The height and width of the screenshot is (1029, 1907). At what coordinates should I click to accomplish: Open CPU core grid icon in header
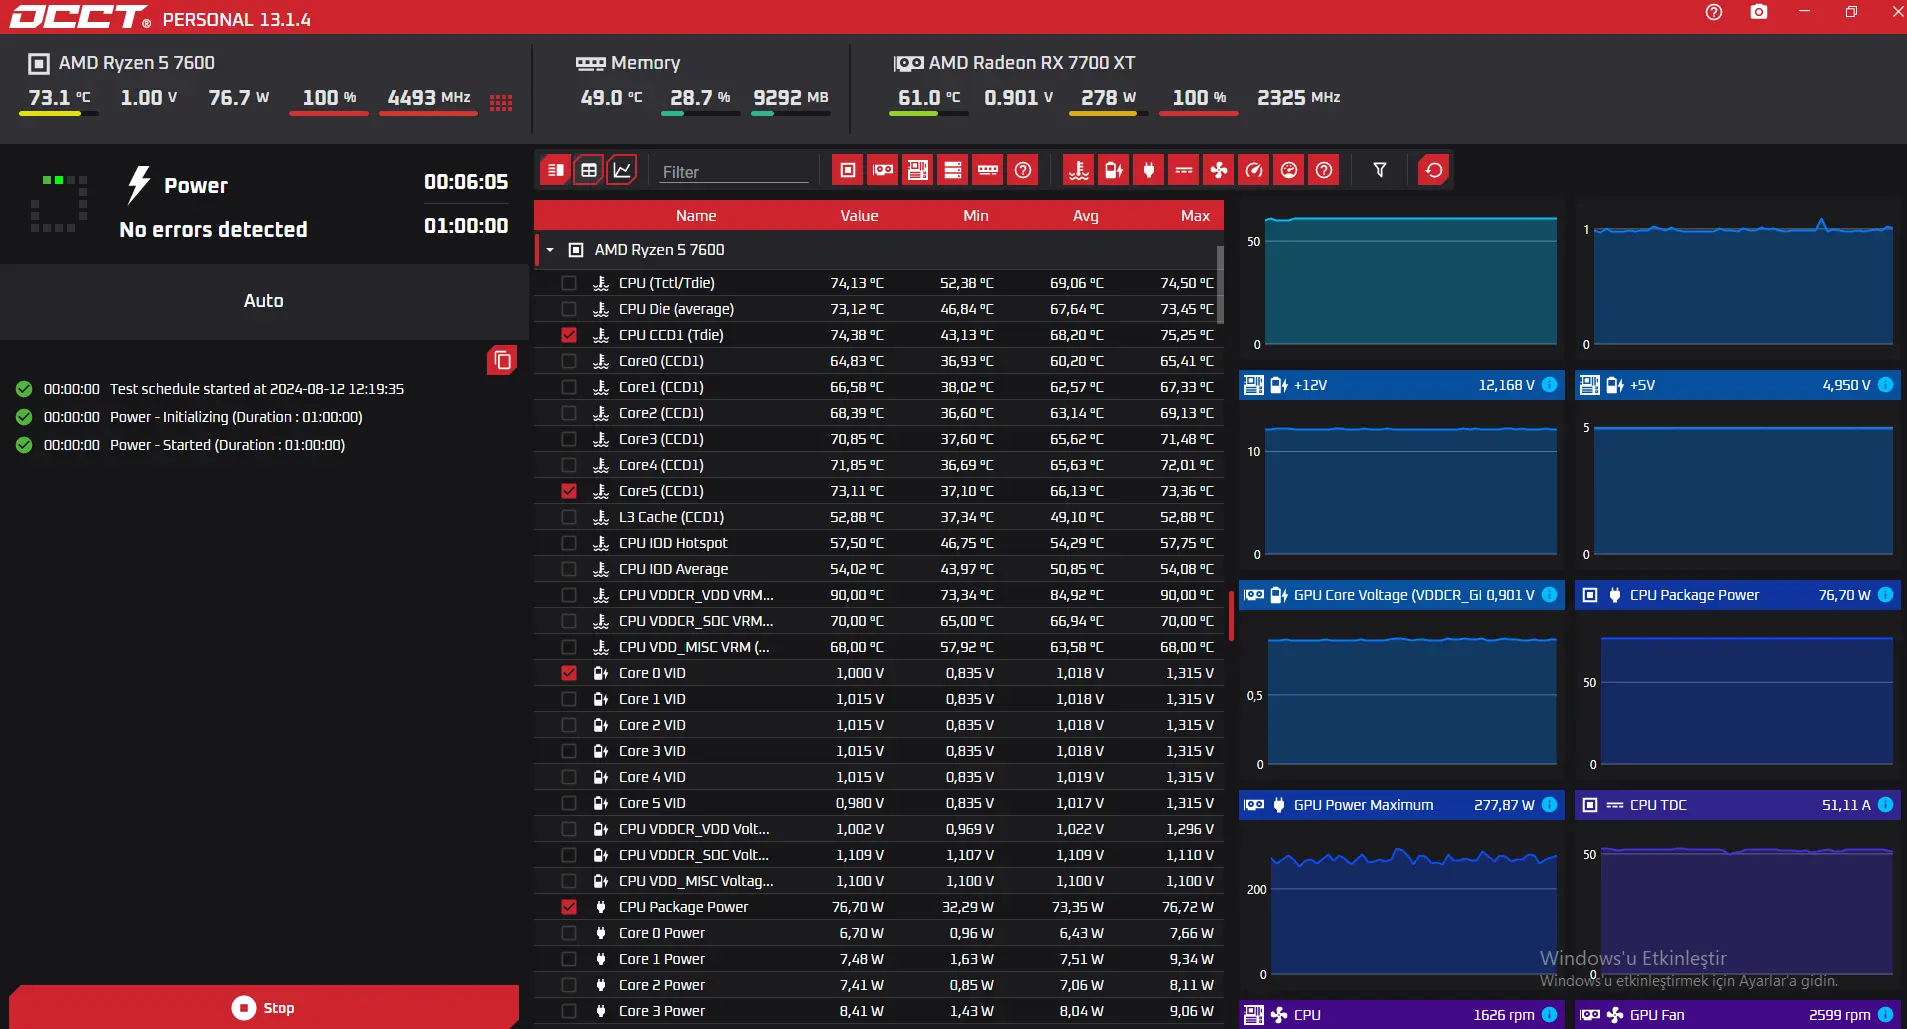(x=501, y=102)
